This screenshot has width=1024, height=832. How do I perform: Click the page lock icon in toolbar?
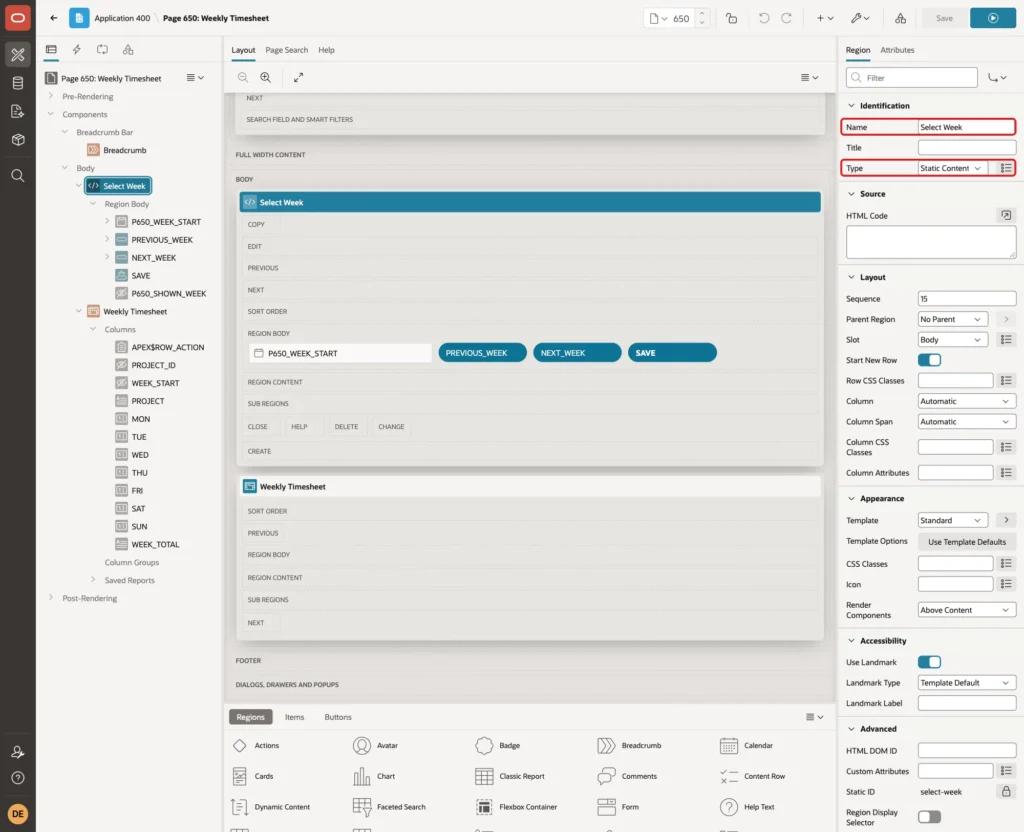click(731, 18)
